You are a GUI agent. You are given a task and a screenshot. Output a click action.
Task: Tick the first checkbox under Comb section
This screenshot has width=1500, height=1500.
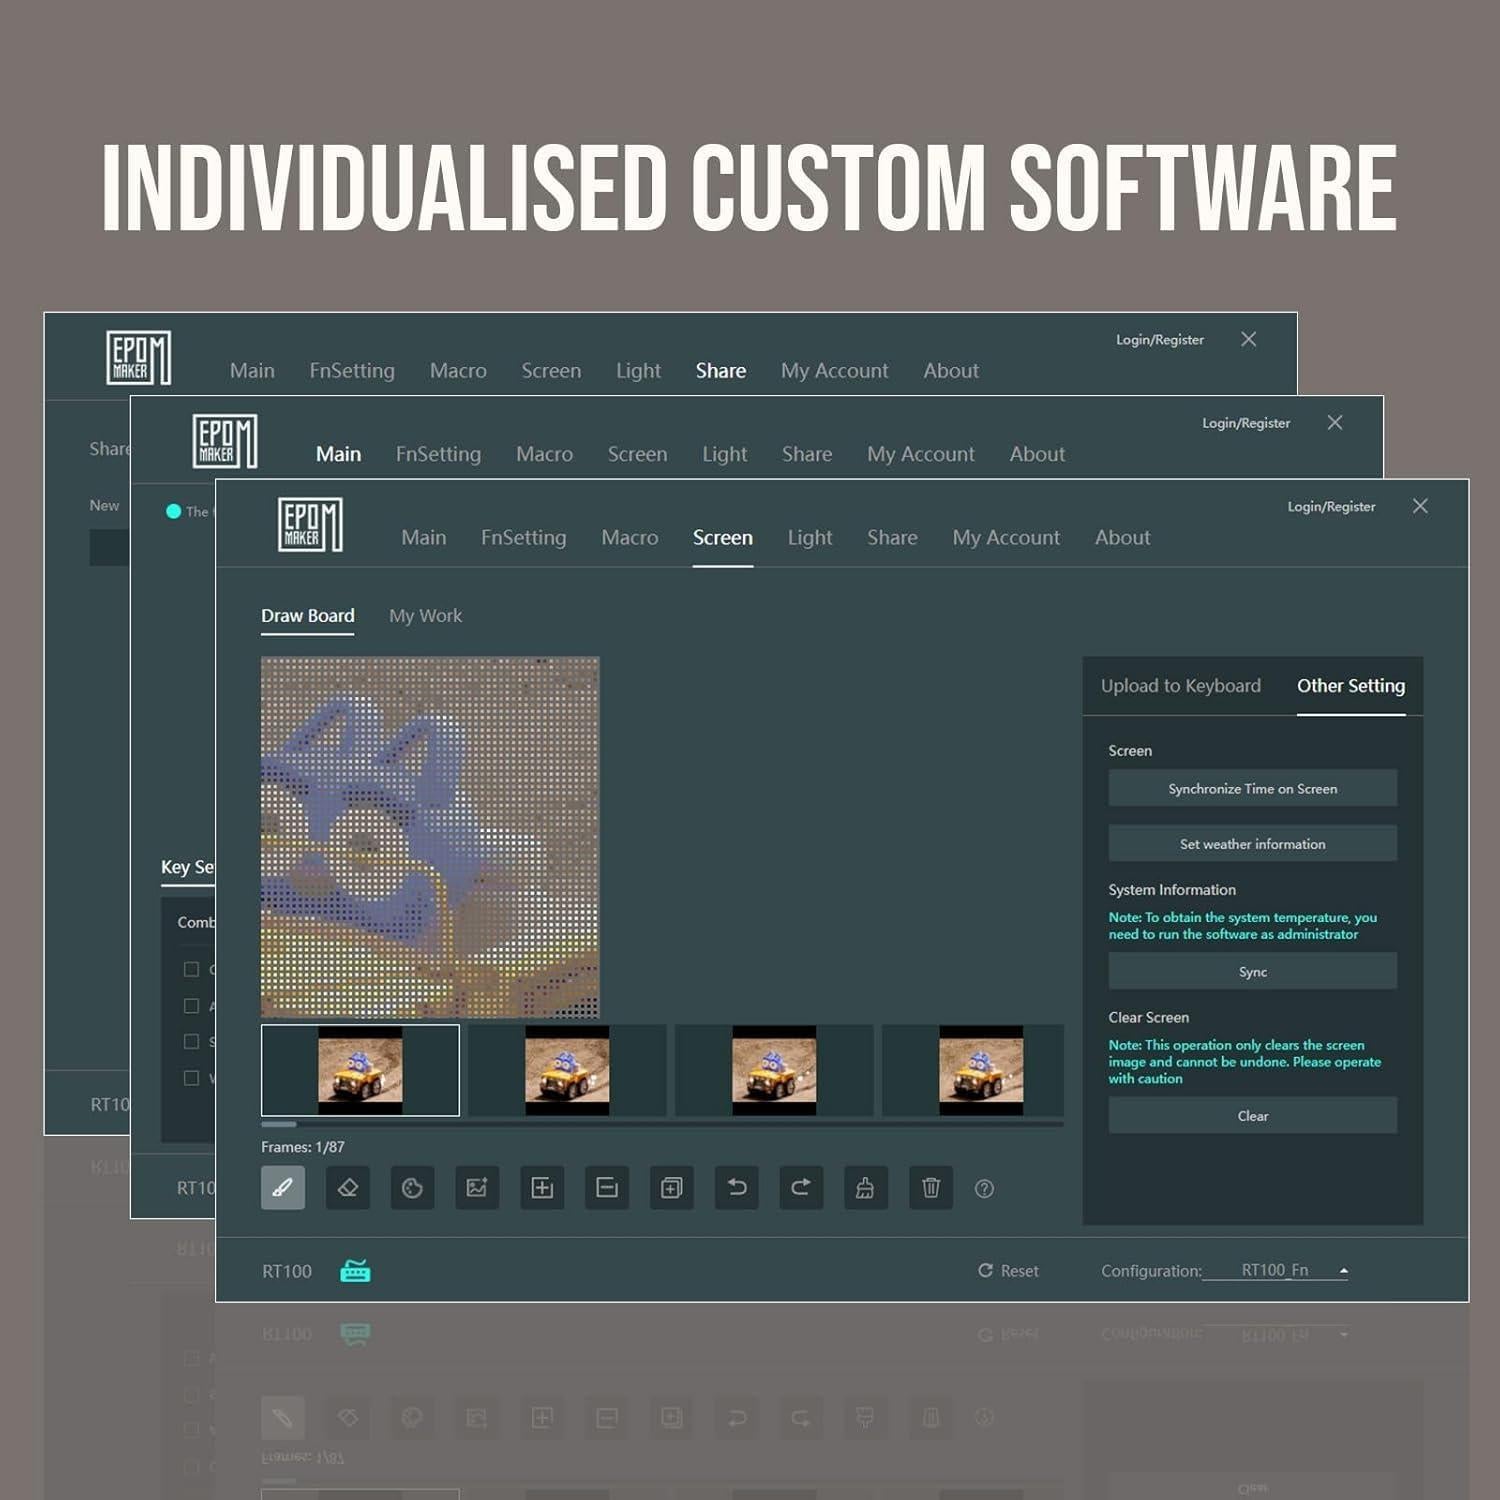[x=191, y=969]
